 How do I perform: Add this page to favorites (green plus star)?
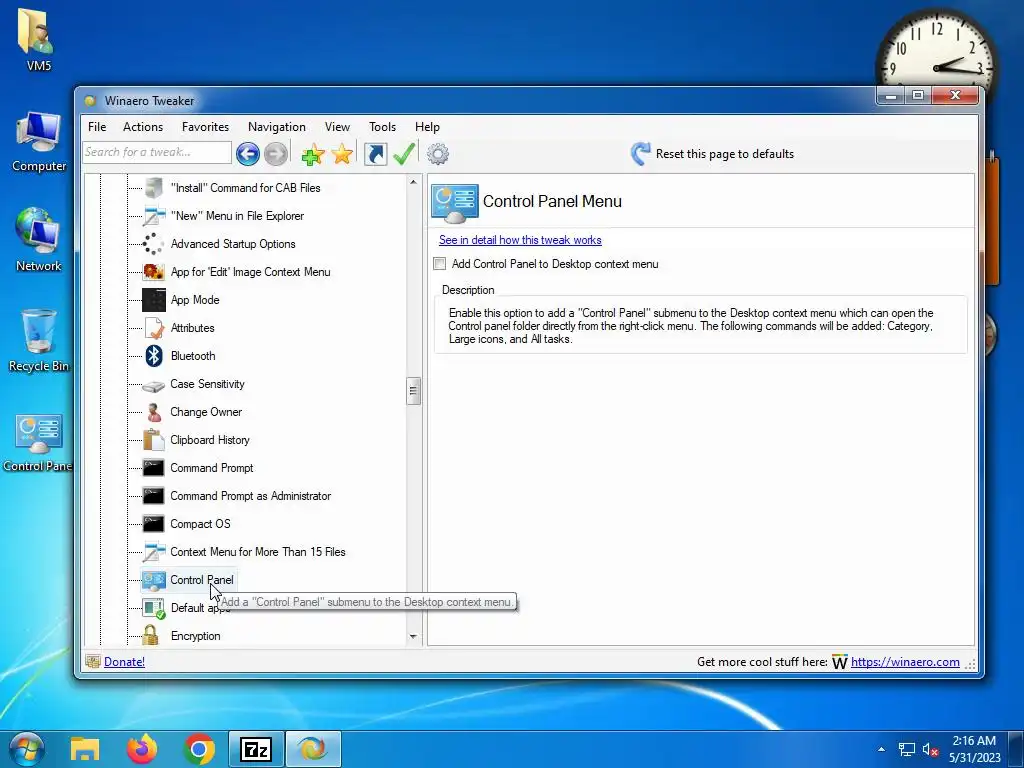(313, 154)
